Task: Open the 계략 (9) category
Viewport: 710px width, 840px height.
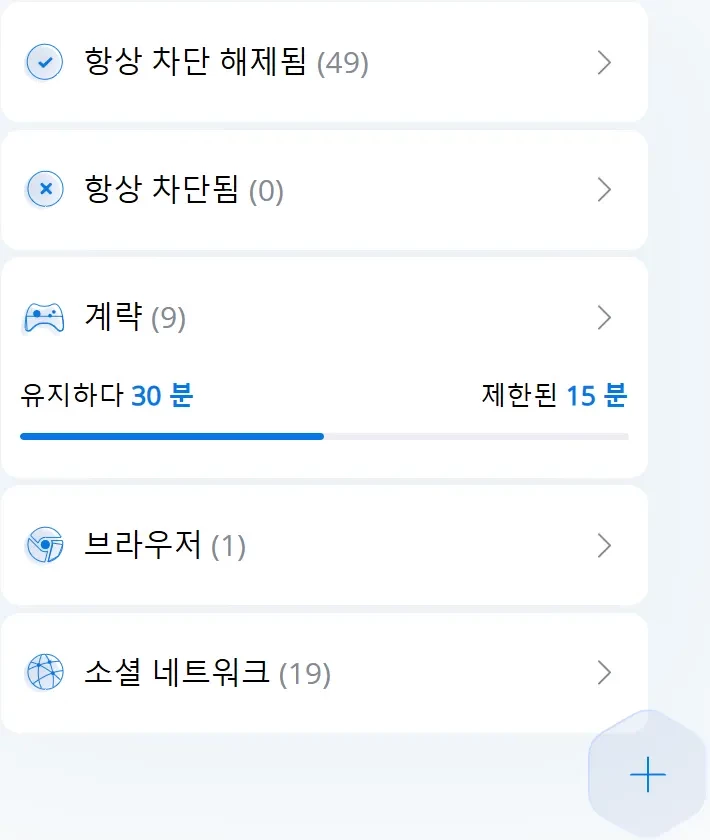Action: click(x=135, y=319)
